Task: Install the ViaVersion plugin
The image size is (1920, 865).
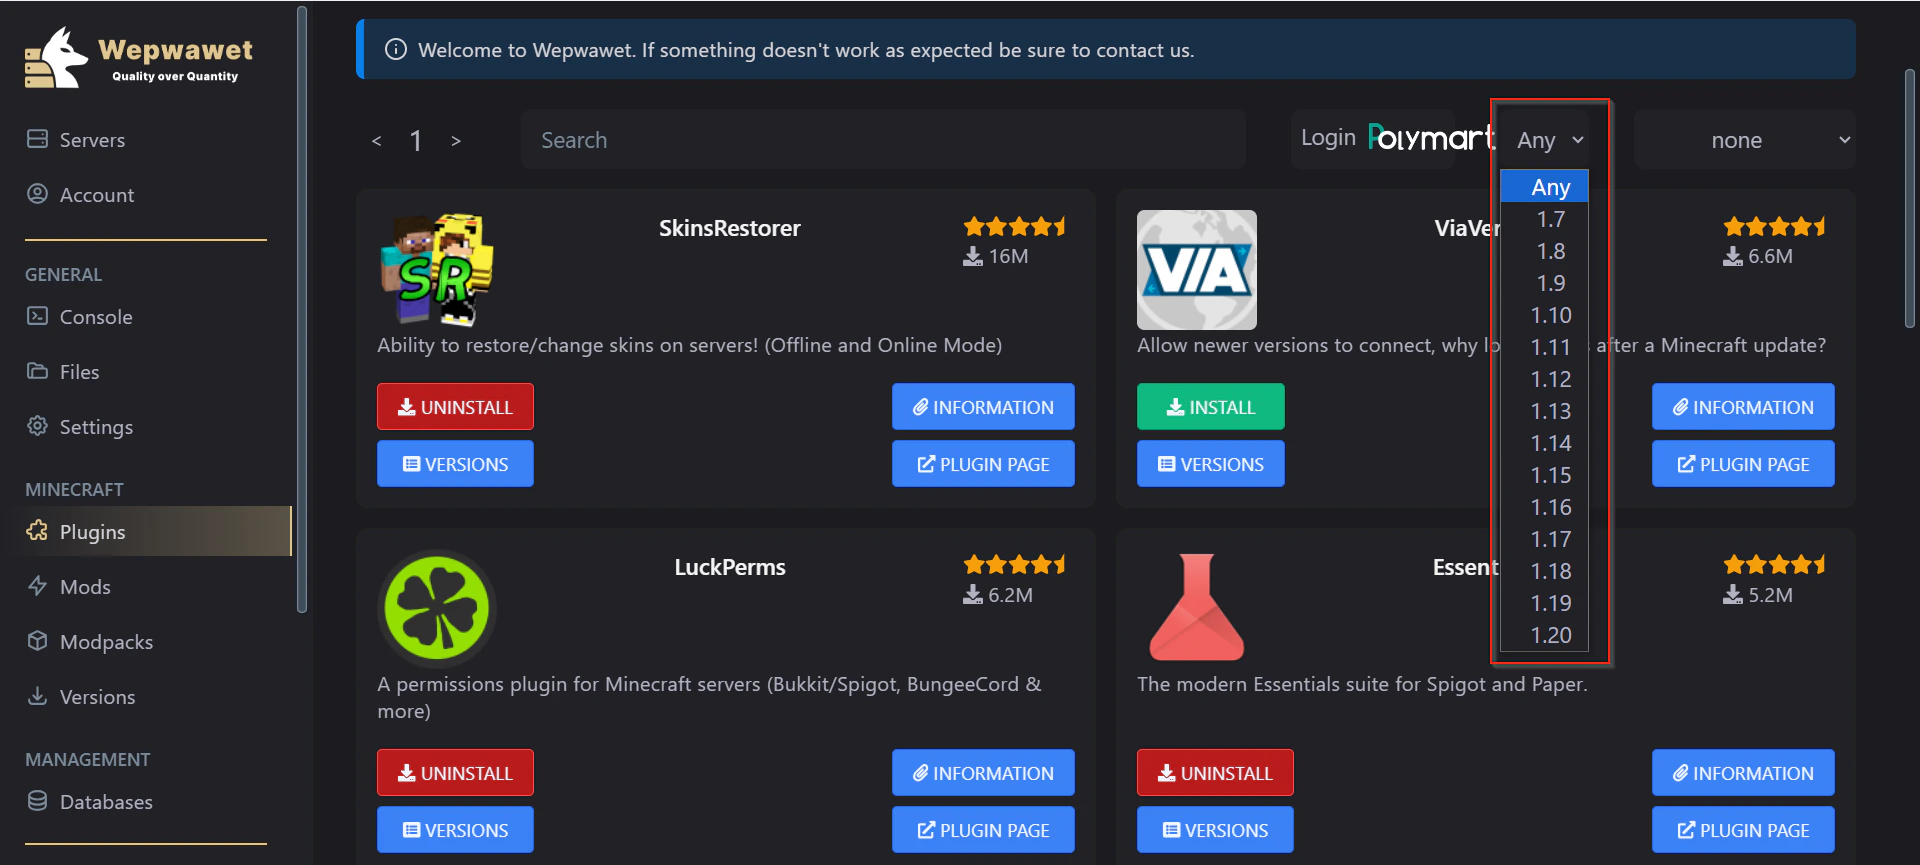Action: click(1210, 407)
